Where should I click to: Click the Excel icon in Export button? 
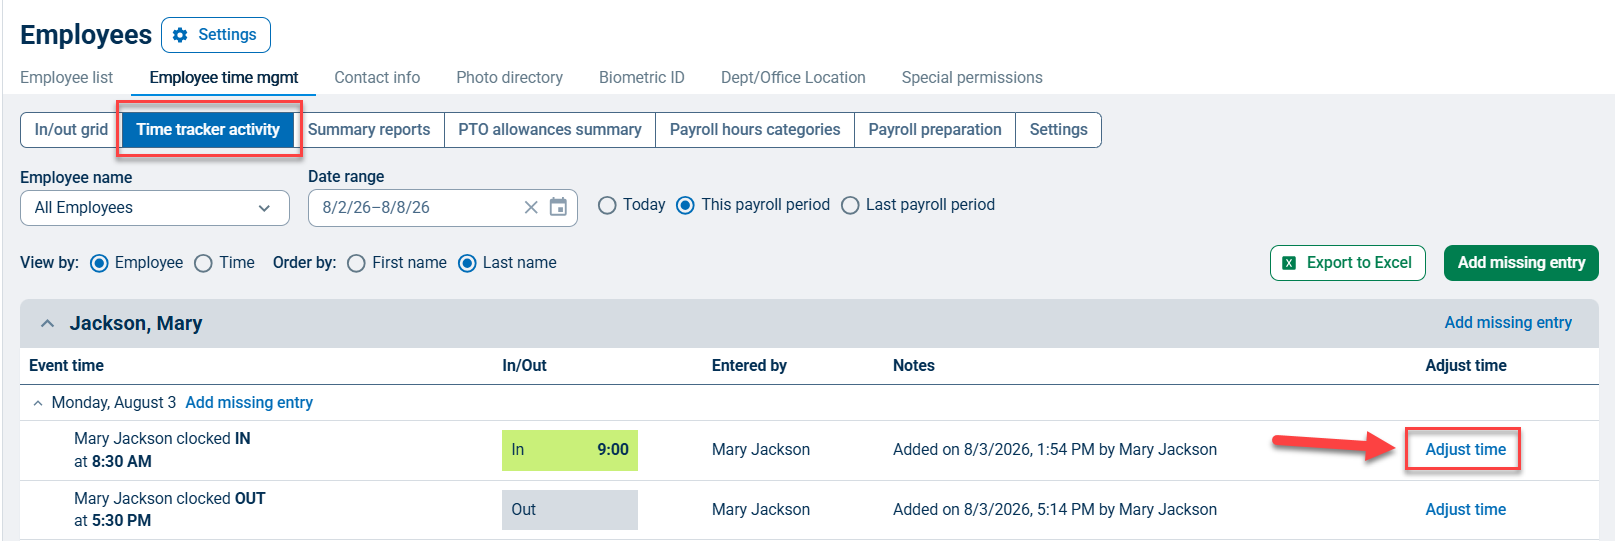pos(1289,263)
